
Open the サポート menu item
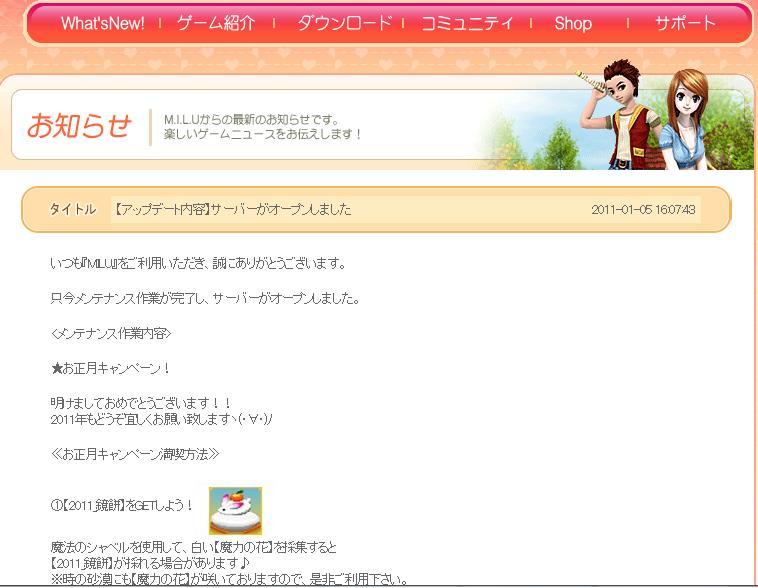pos(685,24)
